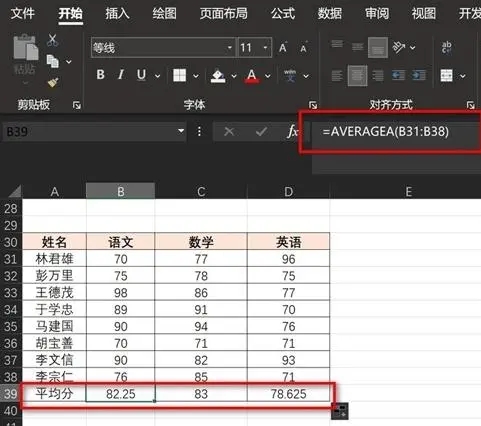Open clipboard pane dialog launcher
Screen dimensions: 481x426
coord(77,105)
